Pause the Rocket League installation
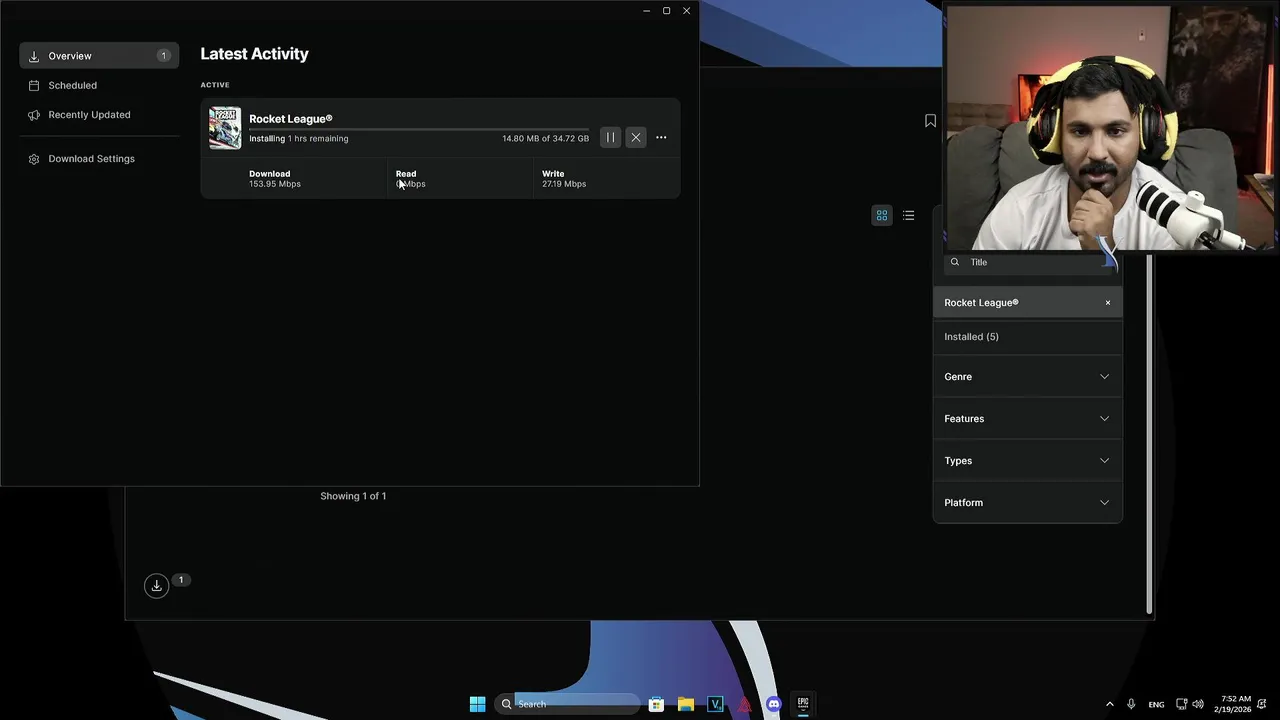 tap(610, 137)
